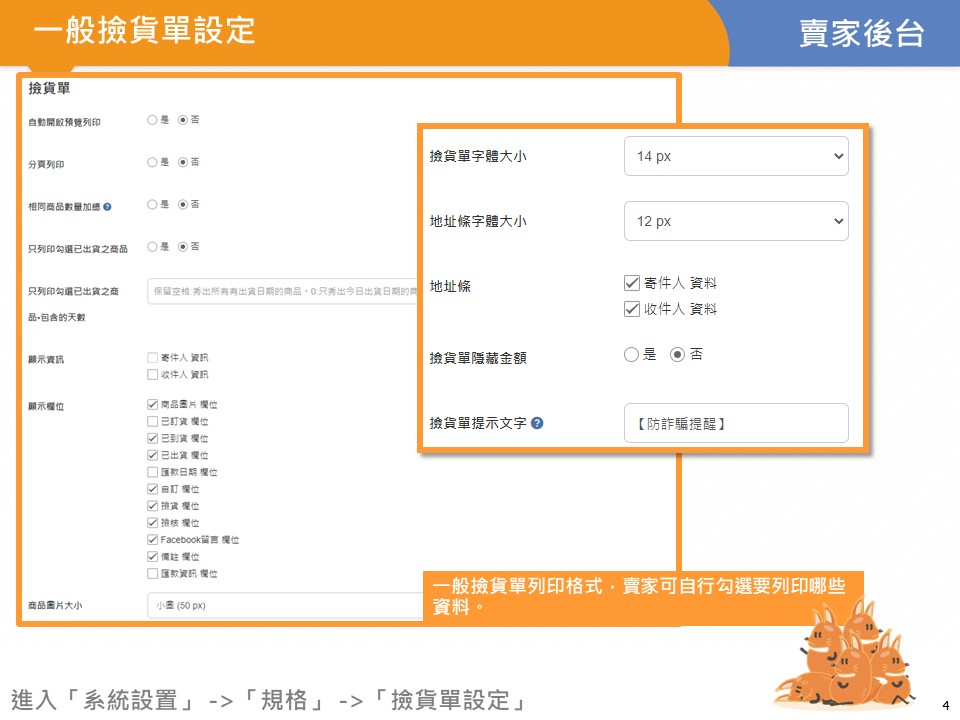
Task: Select 是 for 自動開啟預覽列印
Action: (x=152, y=120)
